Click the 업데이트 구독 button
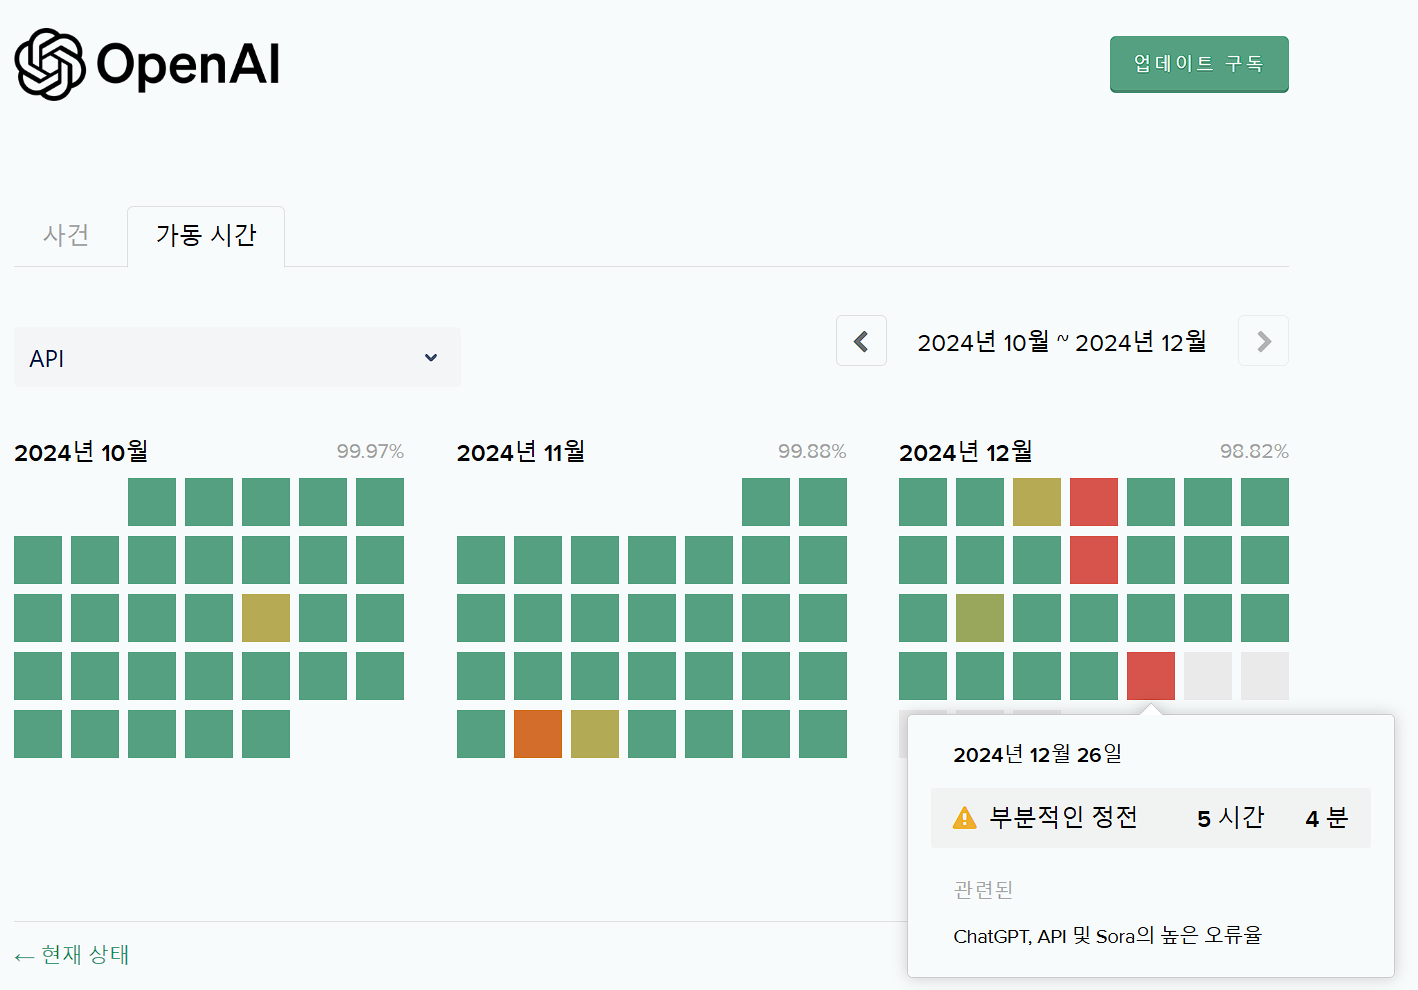Viewport: 1418px width, 990px height. point(1198,63)
